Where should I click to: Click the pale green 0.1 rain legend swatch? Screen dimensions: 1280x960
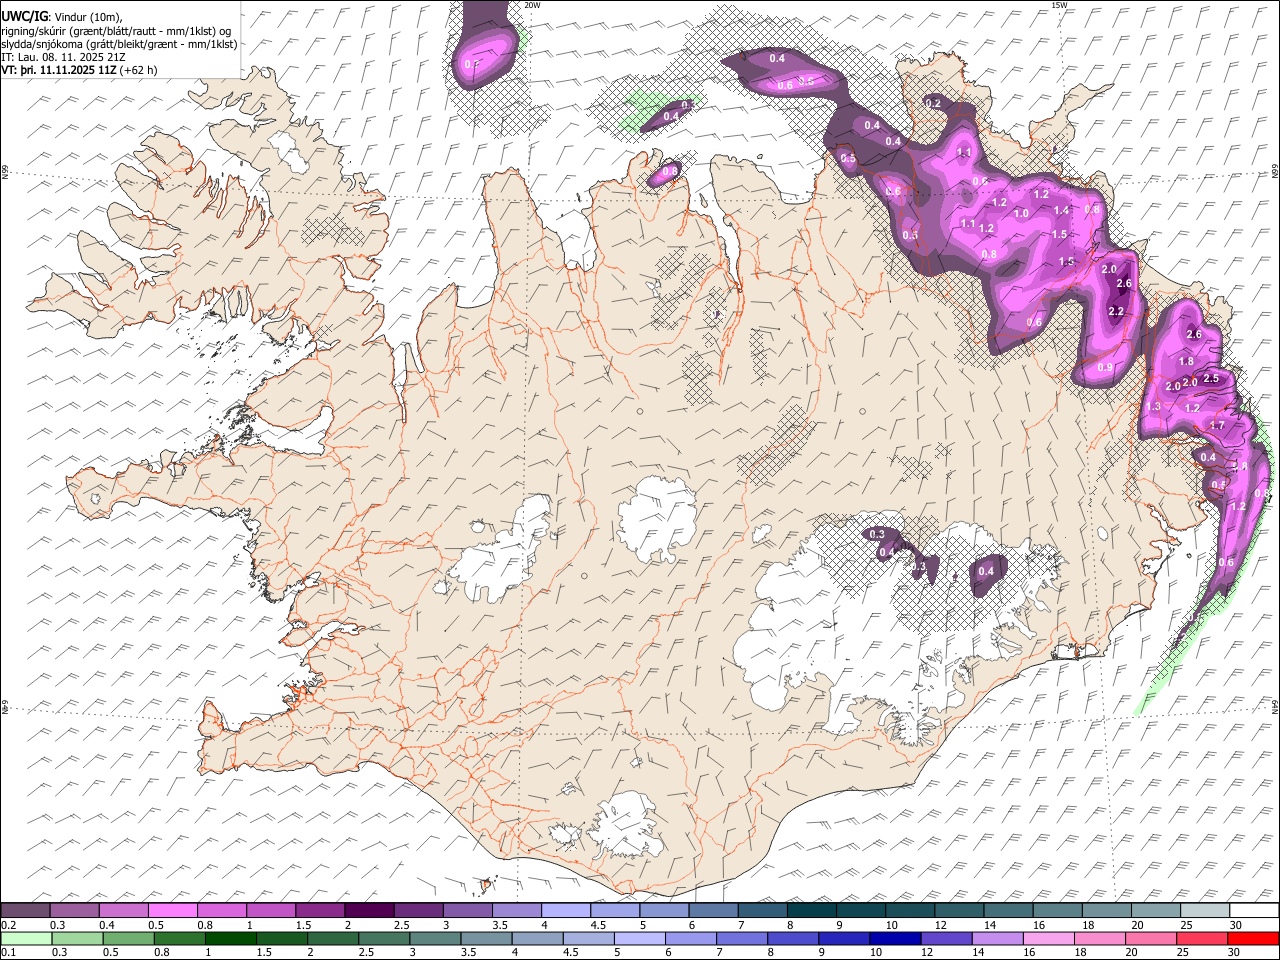point(26,938)
